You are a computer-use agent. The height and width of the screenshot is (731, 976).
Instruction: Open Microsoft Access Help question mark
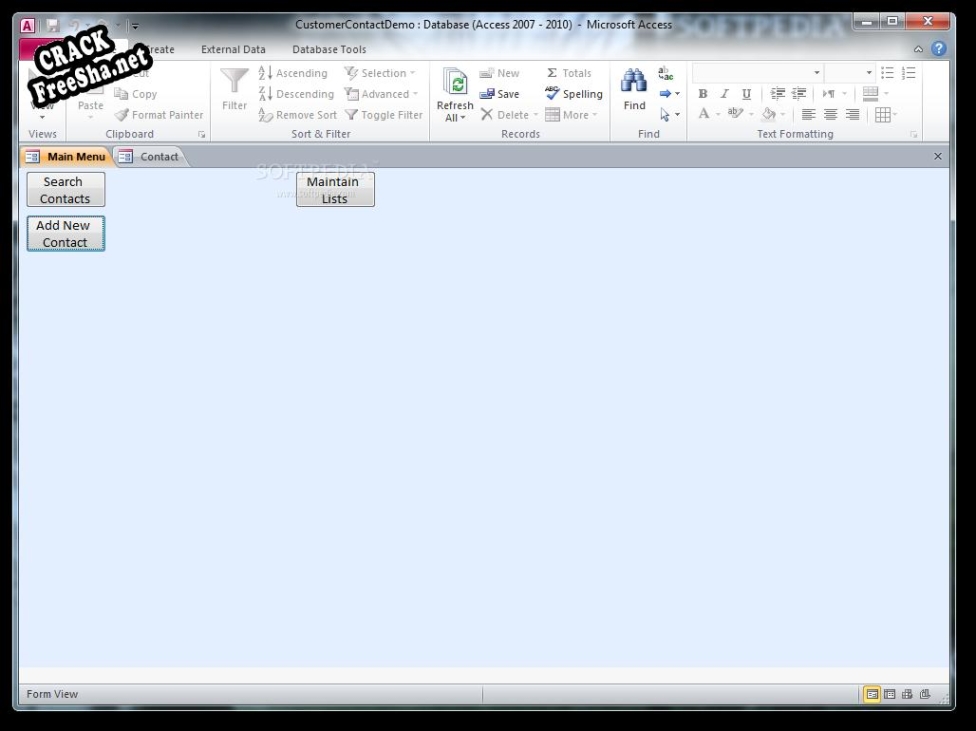[x=938, y=49]
